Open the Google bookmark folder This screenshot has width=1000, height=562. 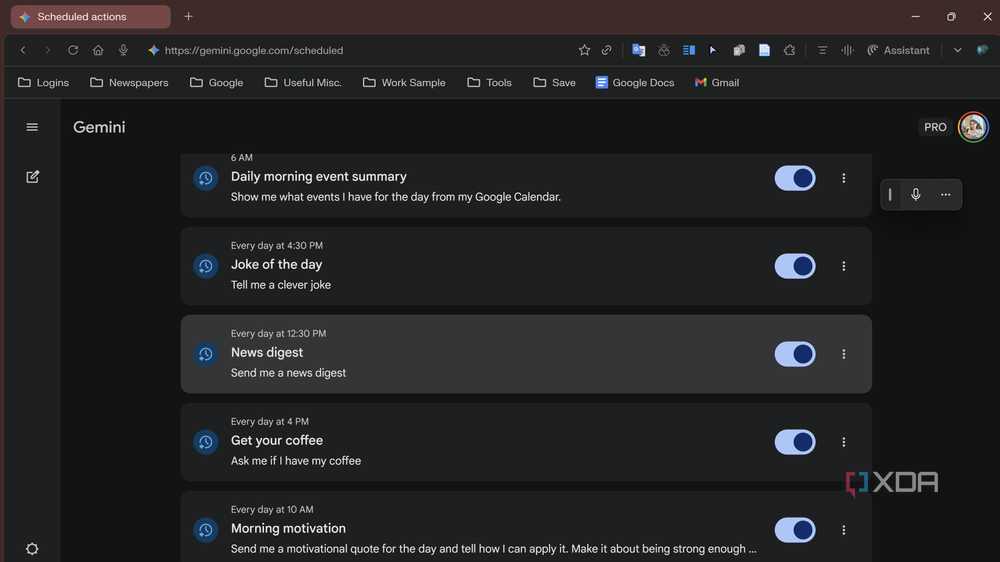coord(216,82)
